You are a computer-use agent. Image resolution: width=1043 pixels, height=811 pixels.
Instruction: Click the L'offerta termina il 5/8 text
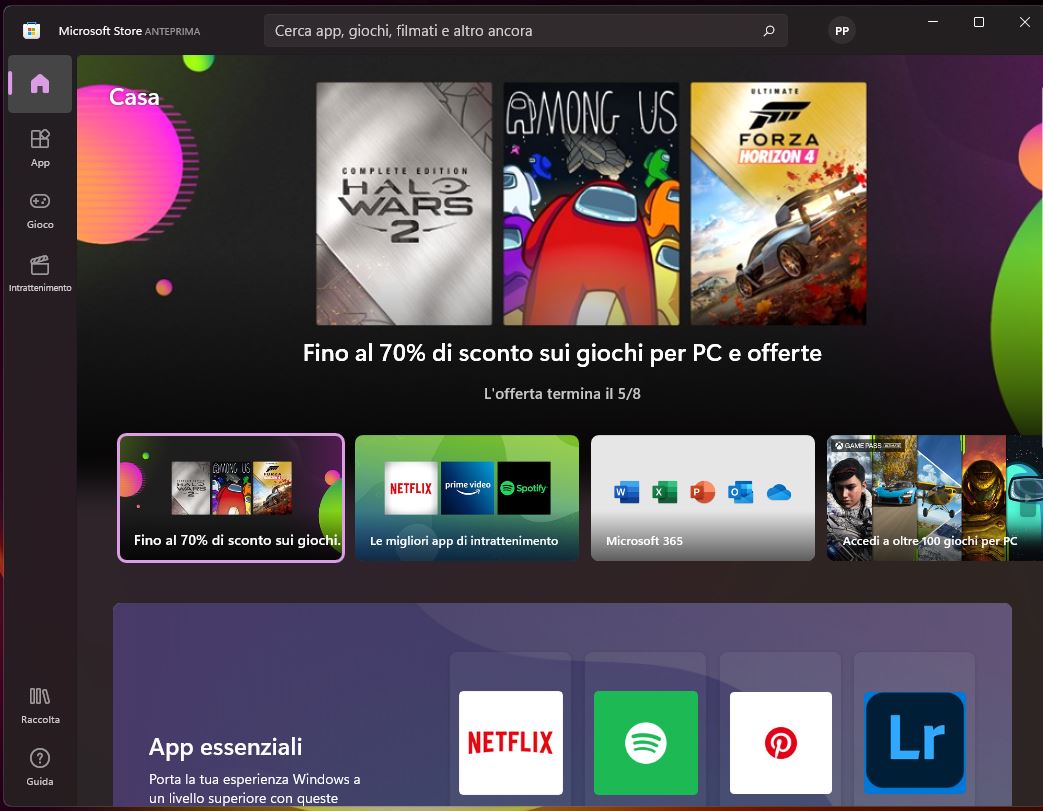[562, 394]
